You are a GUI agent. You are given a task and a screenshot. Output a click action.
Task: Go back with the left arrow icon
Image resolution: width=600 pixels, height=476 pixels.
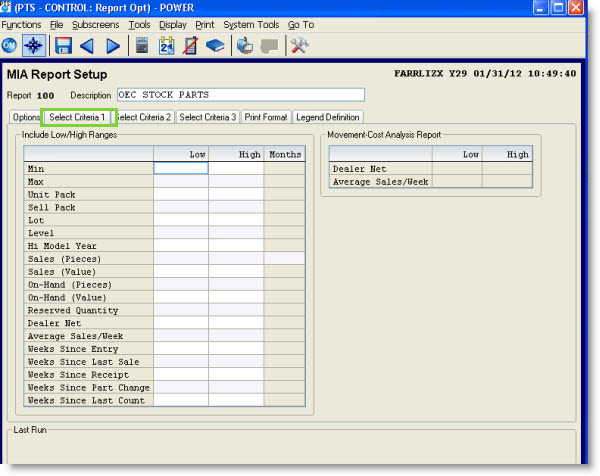tap(87, 46)
